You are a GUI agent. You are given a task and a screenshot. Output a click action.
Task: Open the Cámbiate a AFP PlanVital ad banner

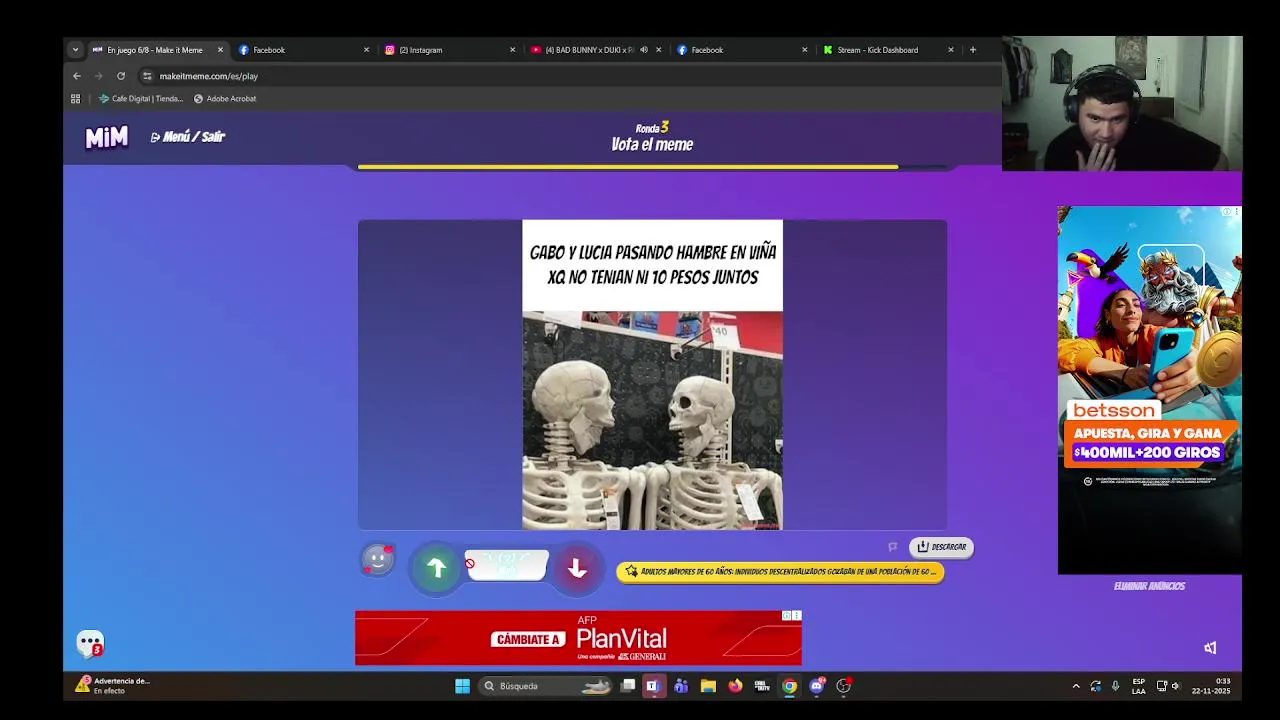coord(578,638)
